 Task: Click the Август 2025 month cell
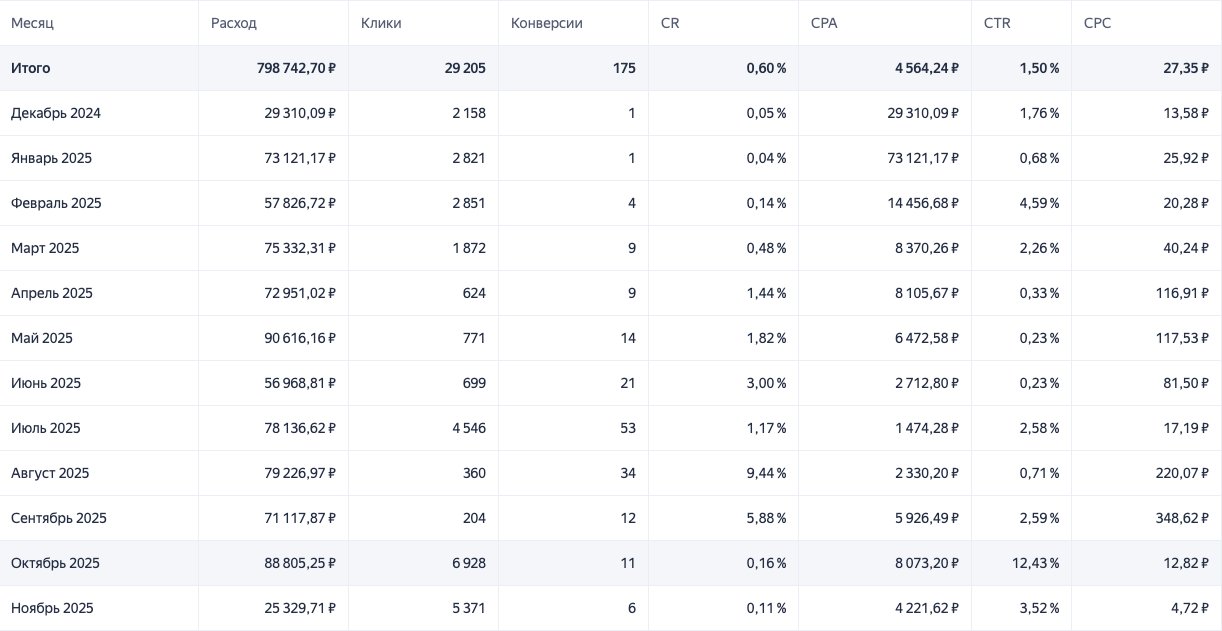pos(50,473)
